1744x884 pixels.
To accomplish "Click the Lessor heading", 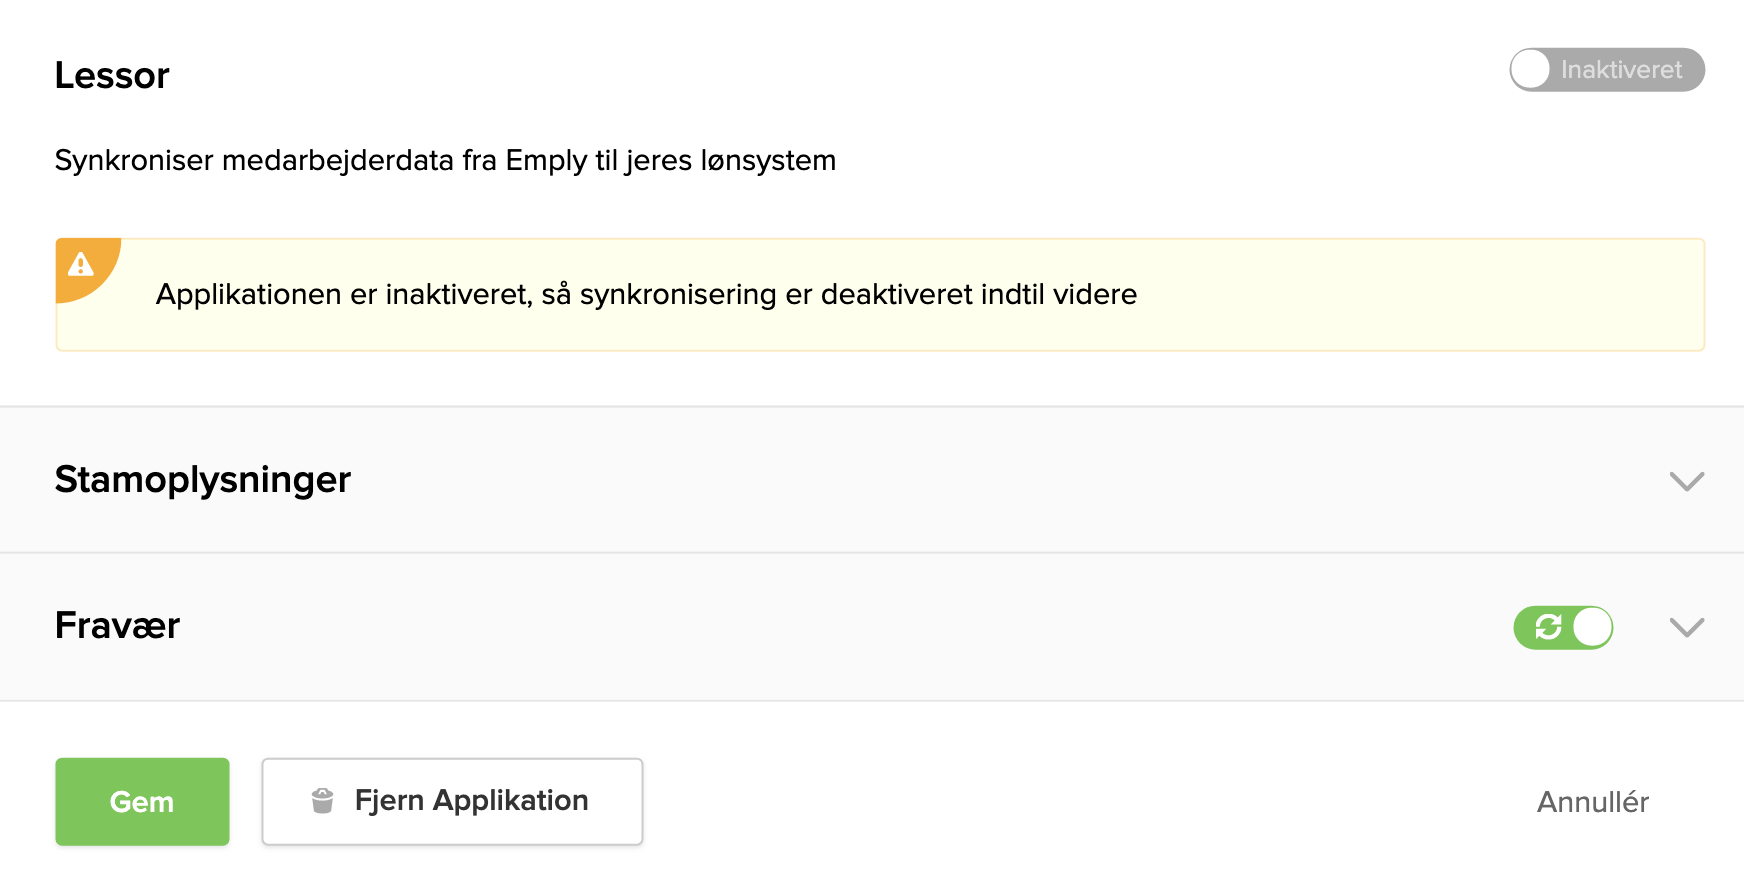I will coord(112,76).
